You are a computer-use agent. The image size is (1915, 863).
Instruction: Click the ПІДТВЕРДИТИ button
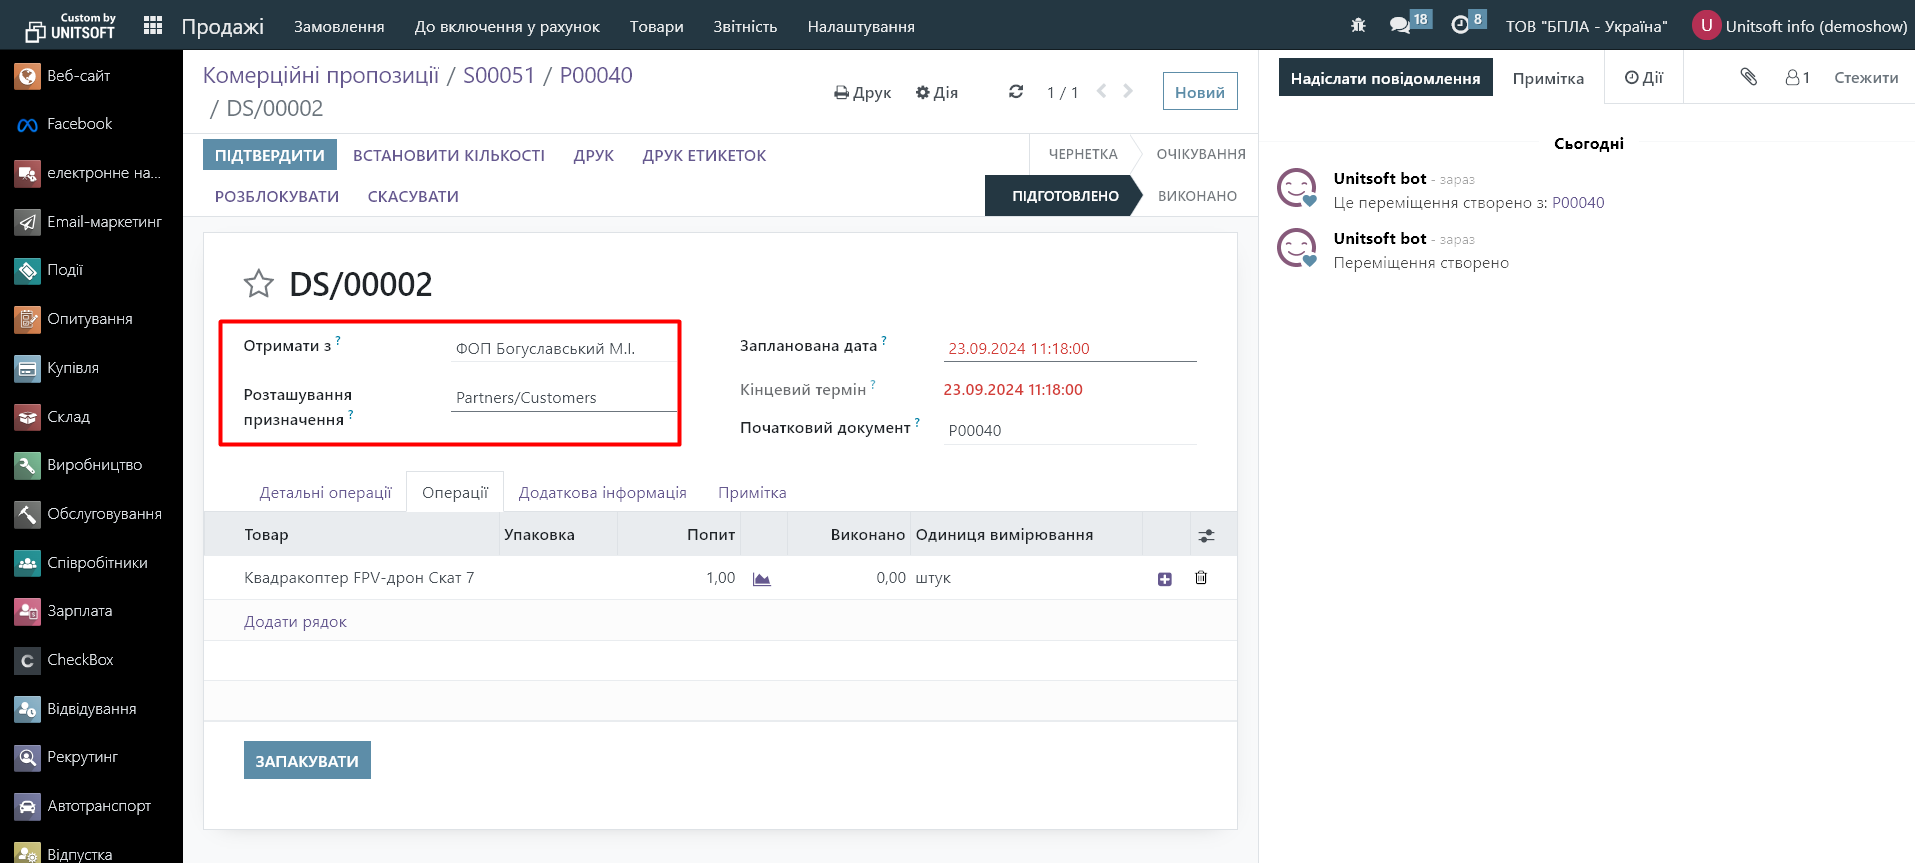269,156
